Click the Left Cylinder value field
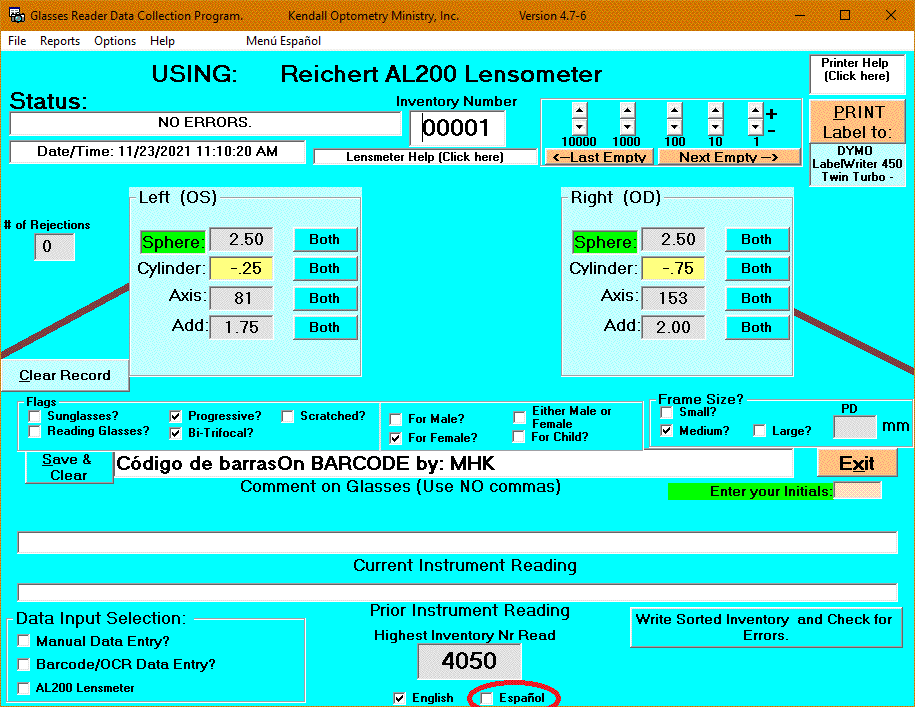915x707 pixels. pos(241,269)
